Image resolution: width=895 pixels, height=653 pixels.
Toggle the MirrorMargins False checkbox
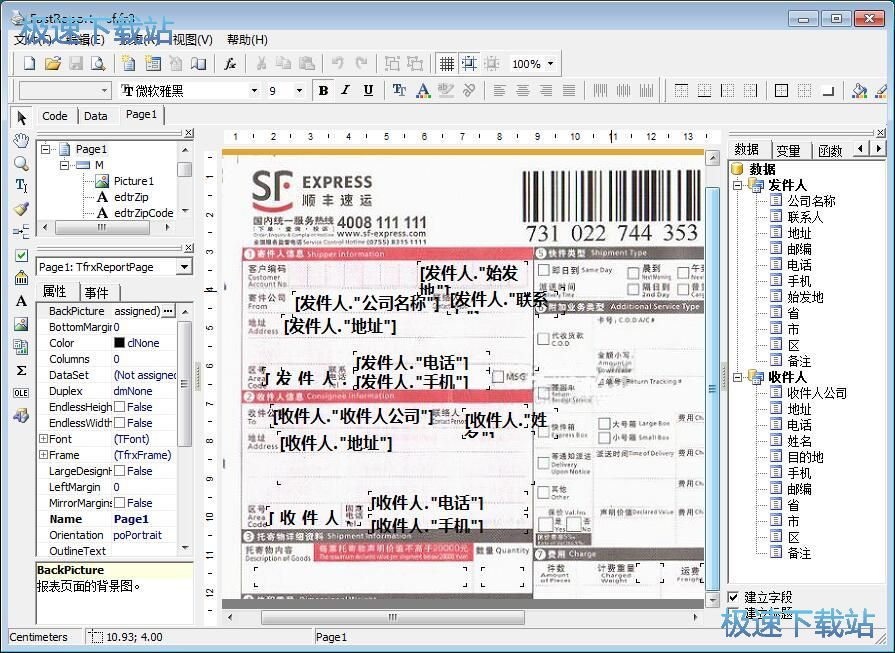pyautogui.click(x=119, y=503)
